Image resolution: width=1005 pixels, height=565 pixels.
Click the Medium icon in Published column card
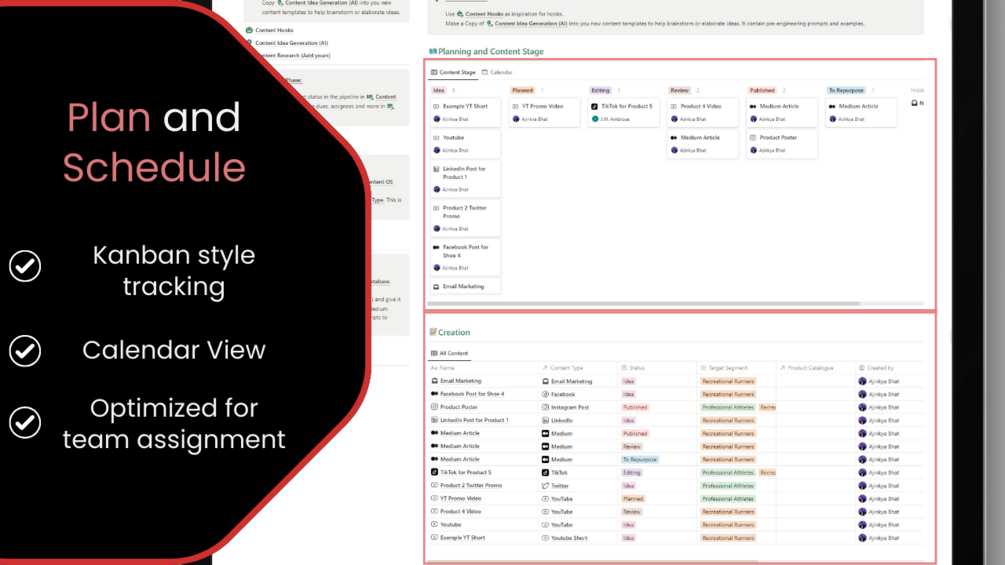[x=753, y=106]
